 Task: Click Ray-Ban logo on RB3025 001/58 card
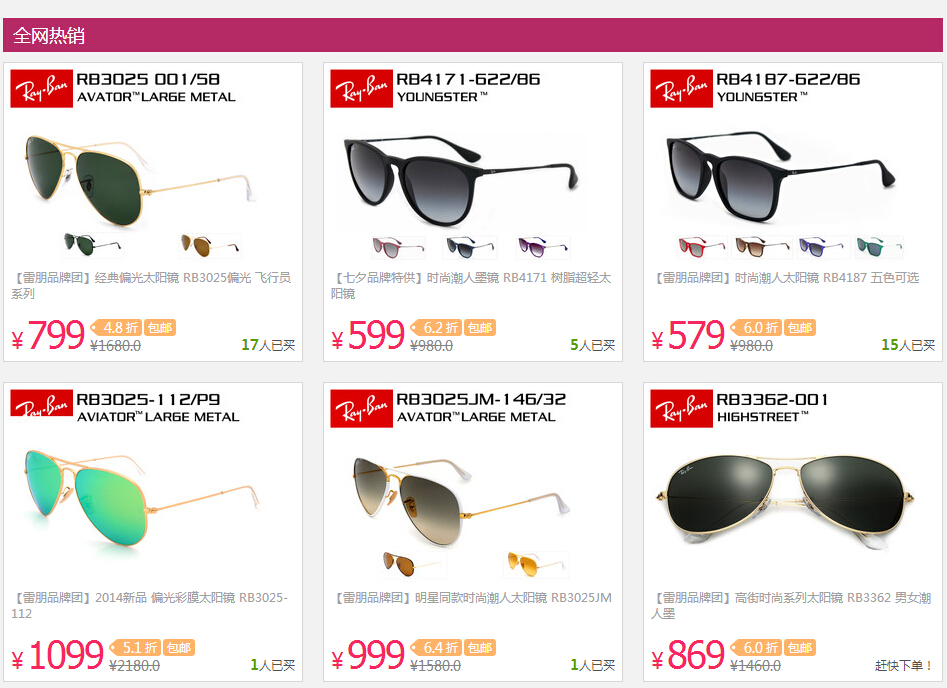pyautogui.click(x=41, y=88)
